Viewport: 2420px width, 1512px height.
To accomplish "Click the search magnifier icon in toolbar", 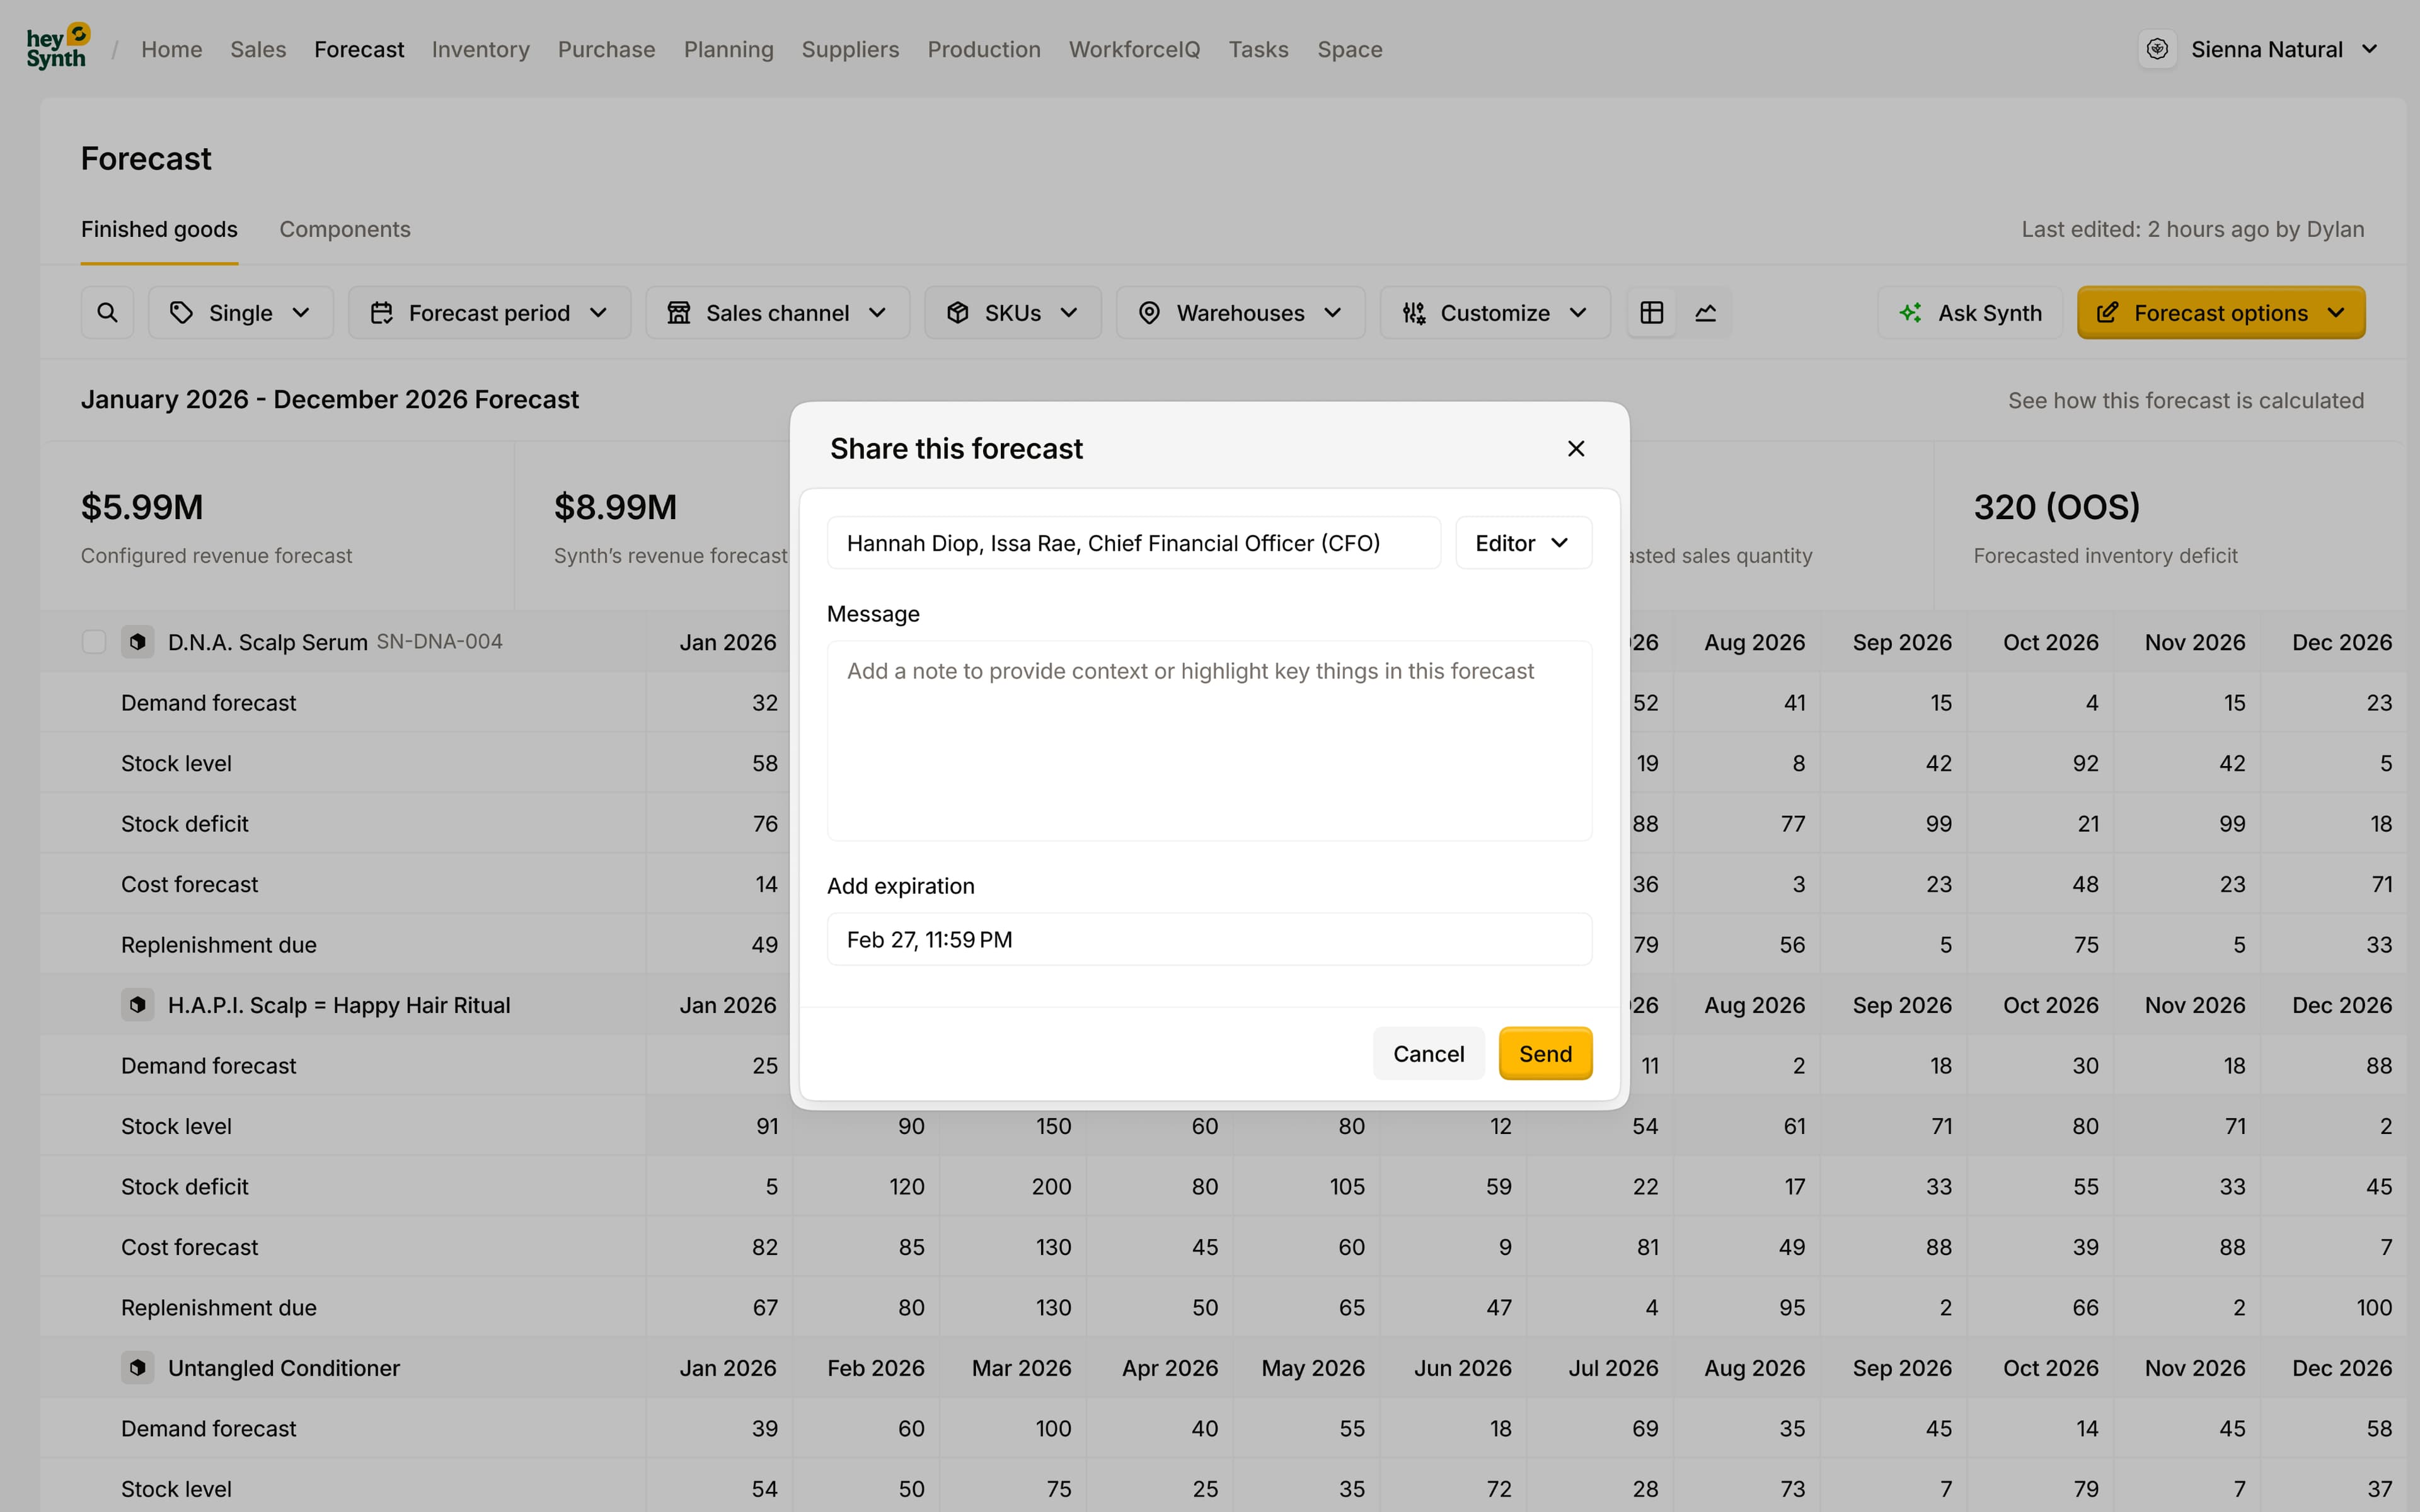I will click(107, 313).
